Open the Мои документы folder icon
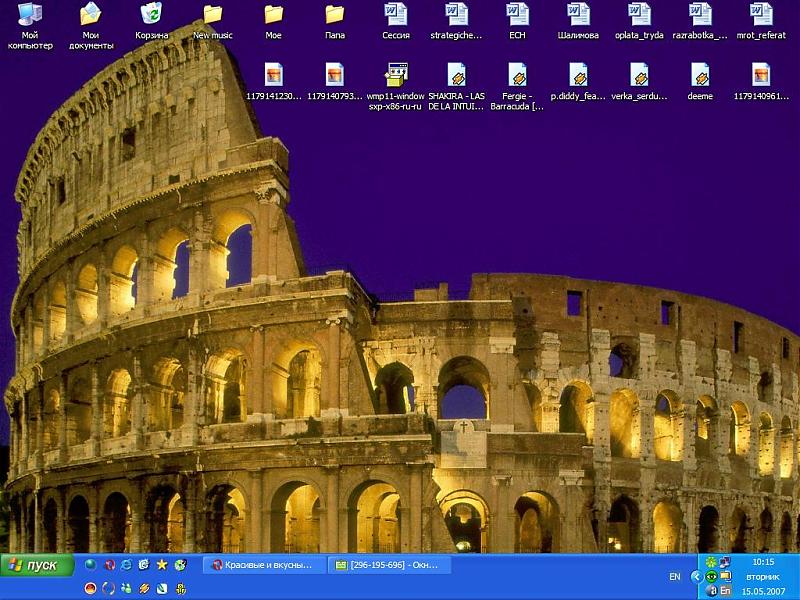The width and height of the screenshot is (800, 600). coord(91,15)
